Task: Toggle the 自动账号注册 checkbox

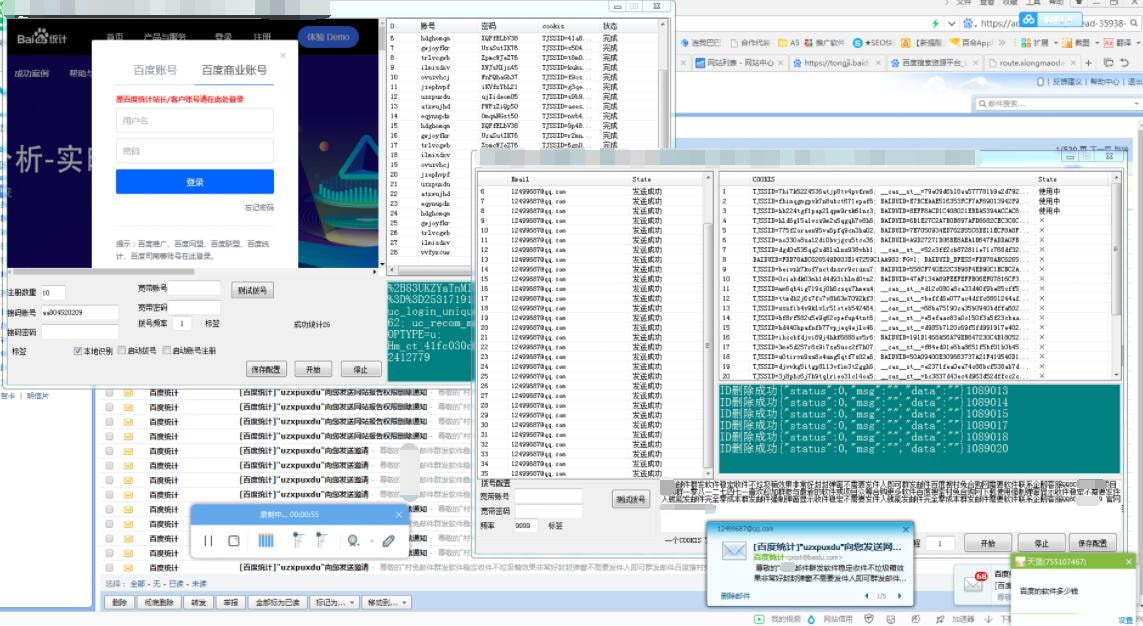Action: coord(167,351)
